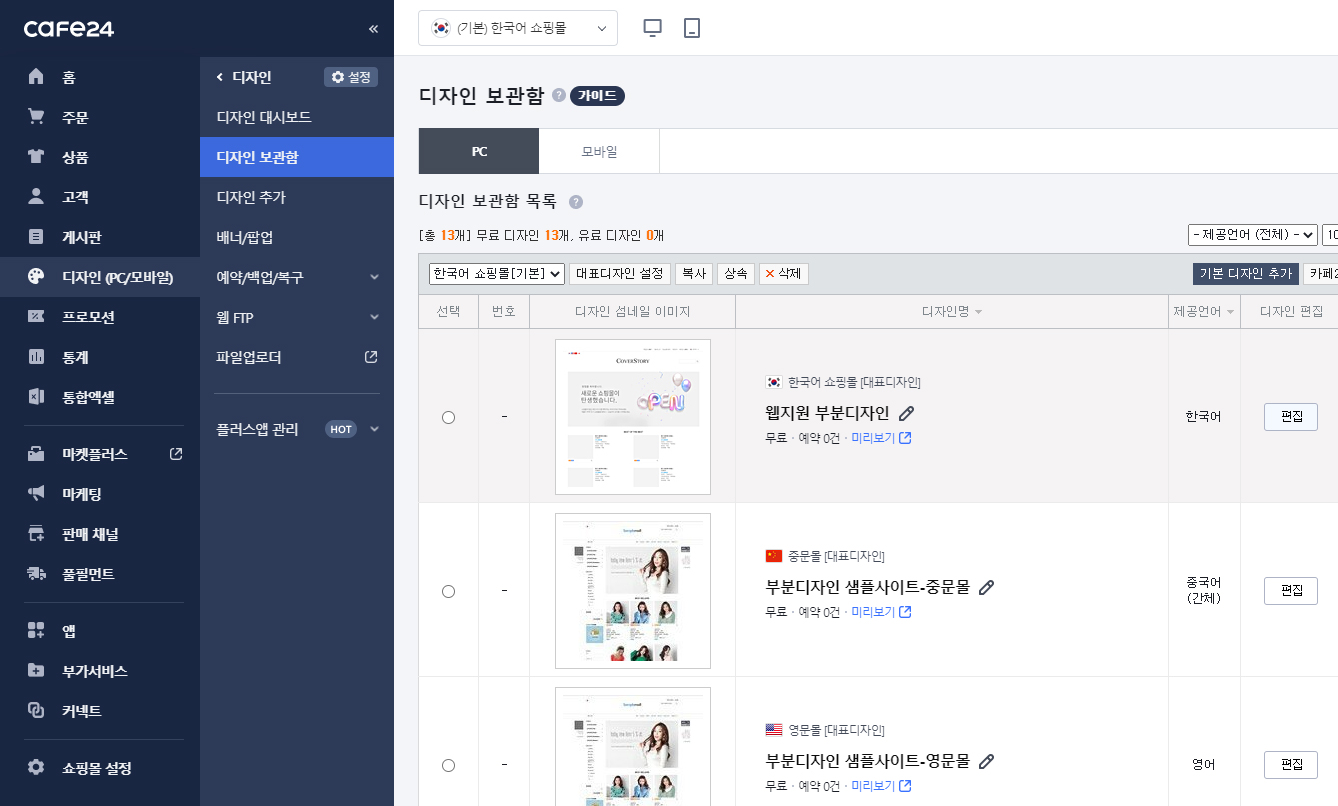Click the chart icon beside 통계
1338x806 pixels.
[36, 357]
